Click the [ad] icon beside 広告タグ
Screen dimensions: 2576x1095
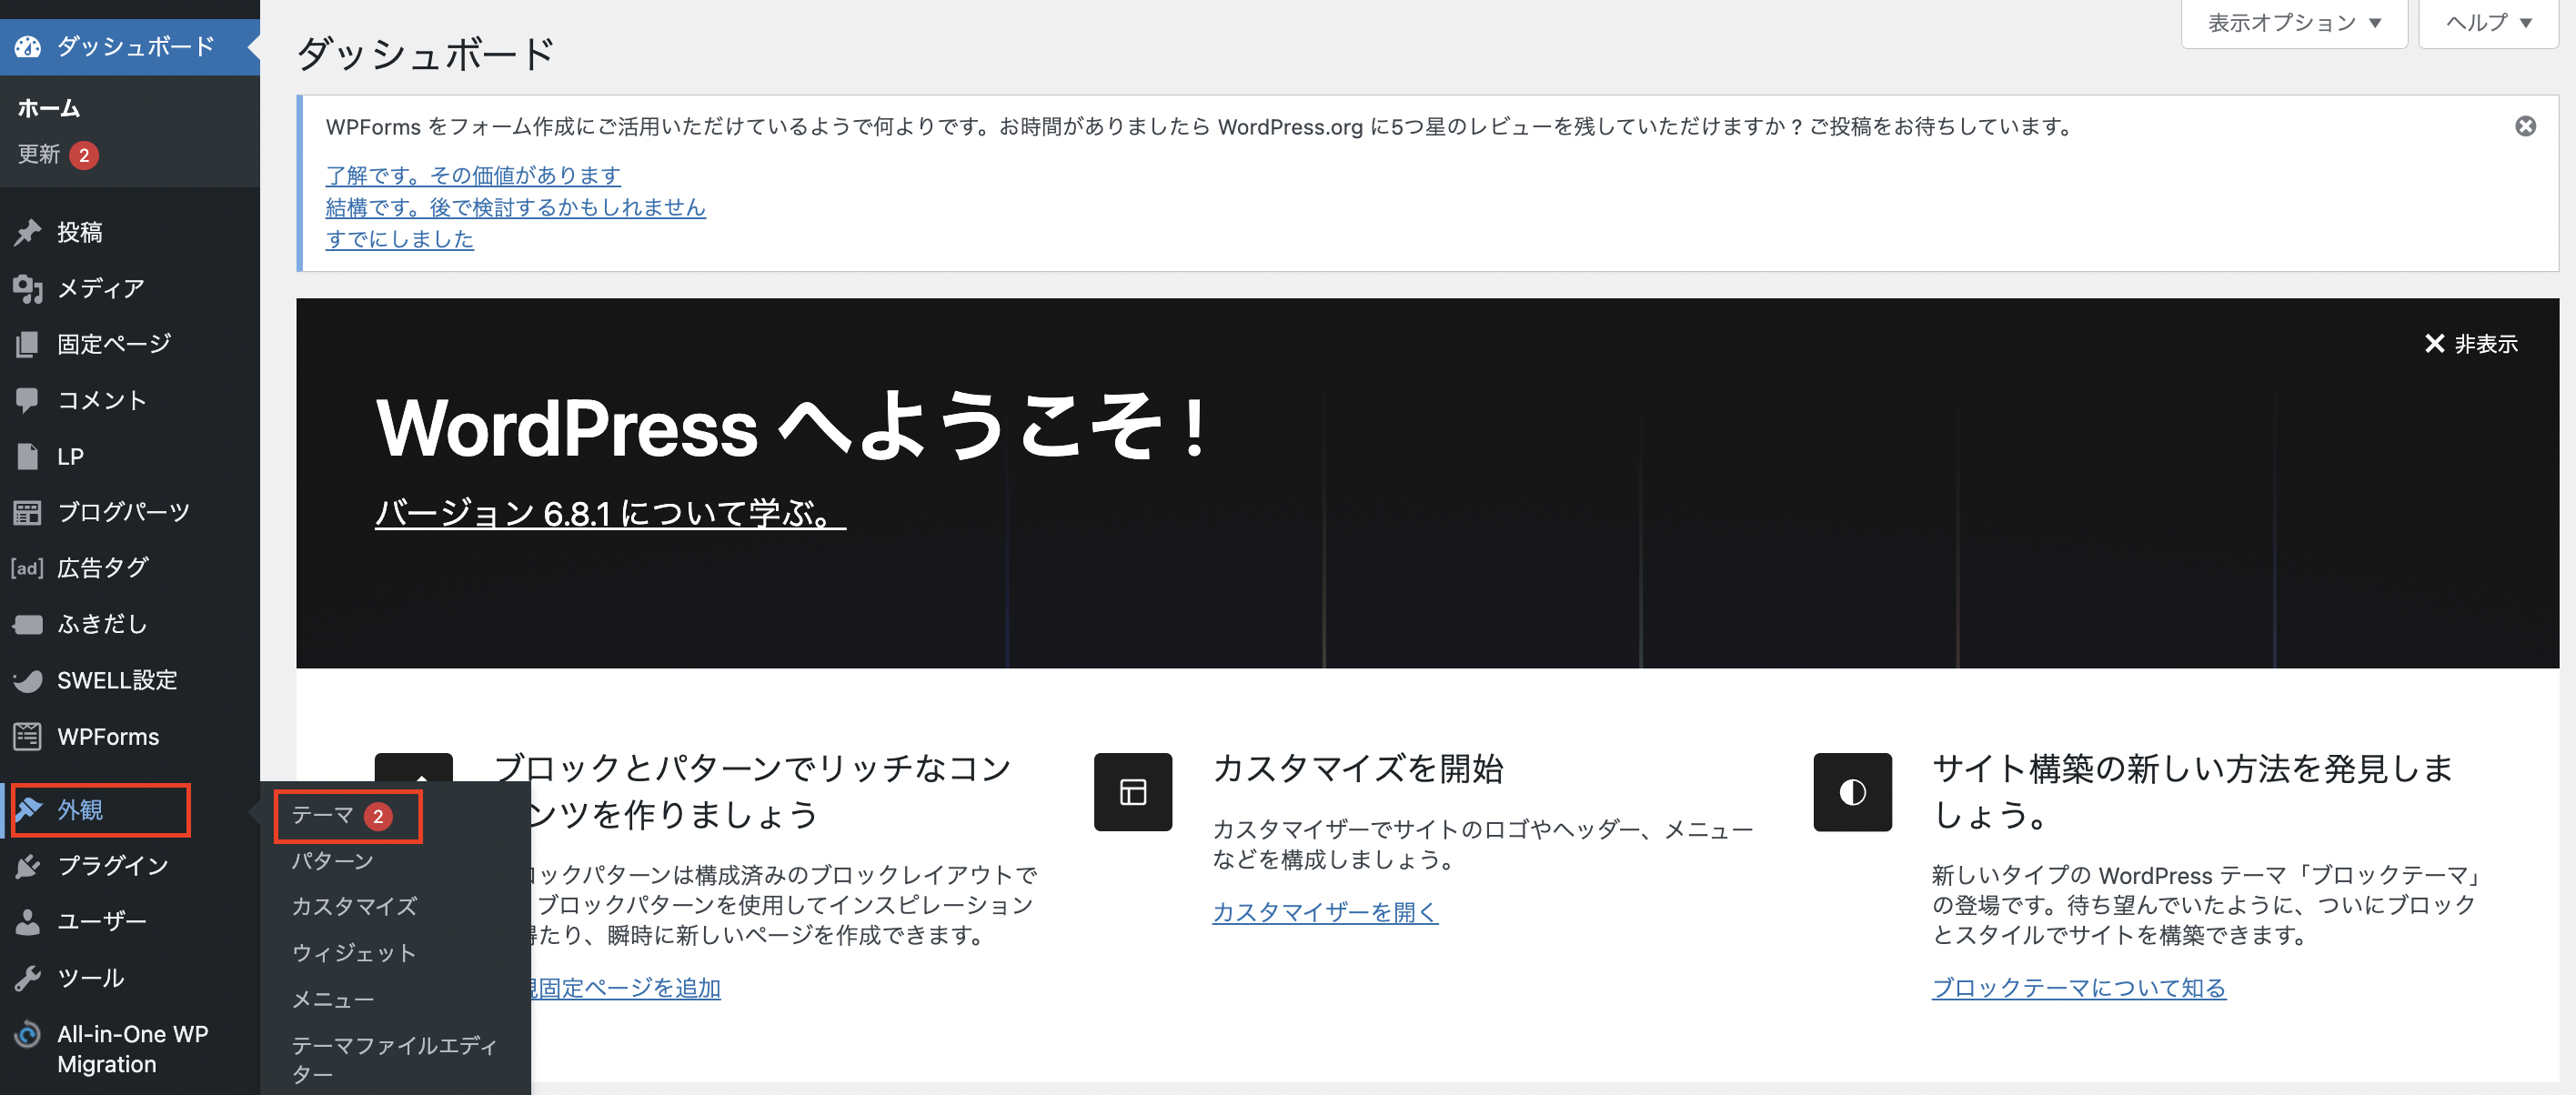pyautogui.click(x=28, y=568)
